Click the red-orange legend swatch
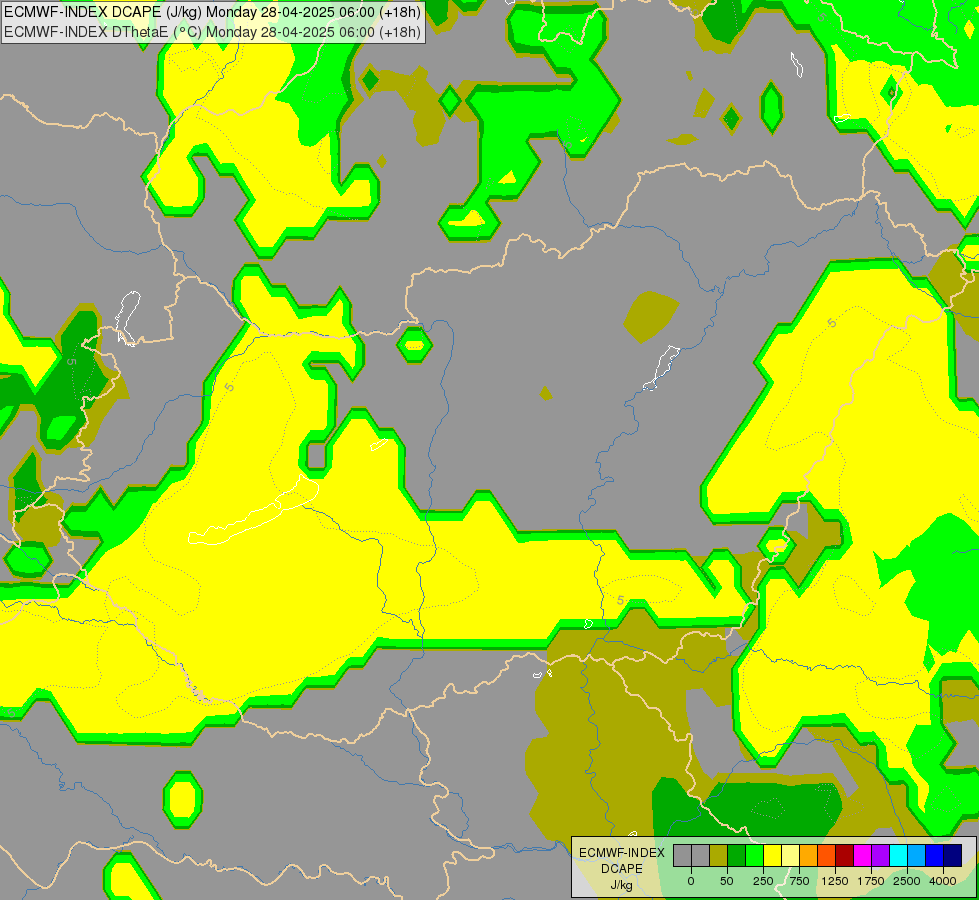Screen dimensions: 979x900 [x=827, y=855]
